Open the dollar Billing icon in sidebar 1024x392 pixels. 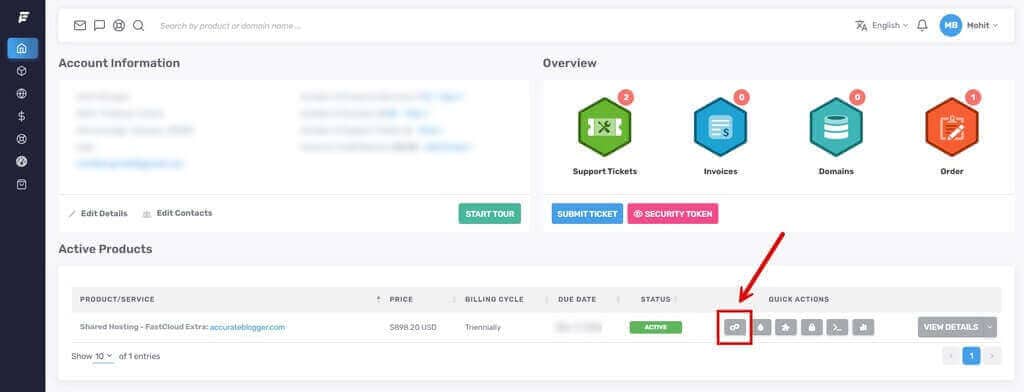click(x=22, y=116)
